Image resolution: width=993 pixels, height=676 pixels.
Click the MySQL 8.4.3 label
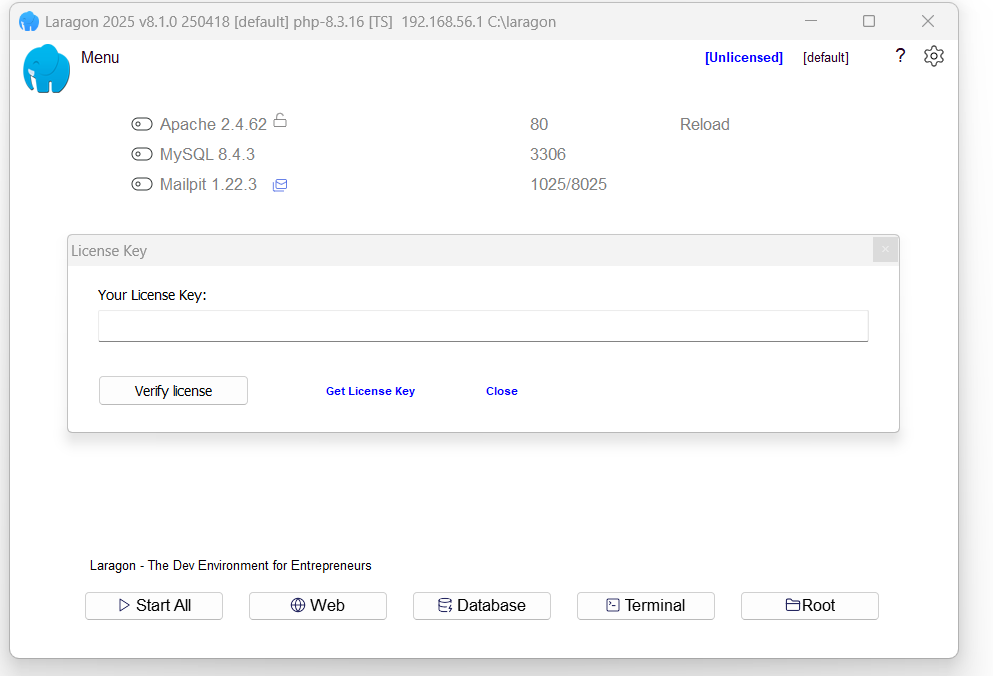click(x=207, y=154)
